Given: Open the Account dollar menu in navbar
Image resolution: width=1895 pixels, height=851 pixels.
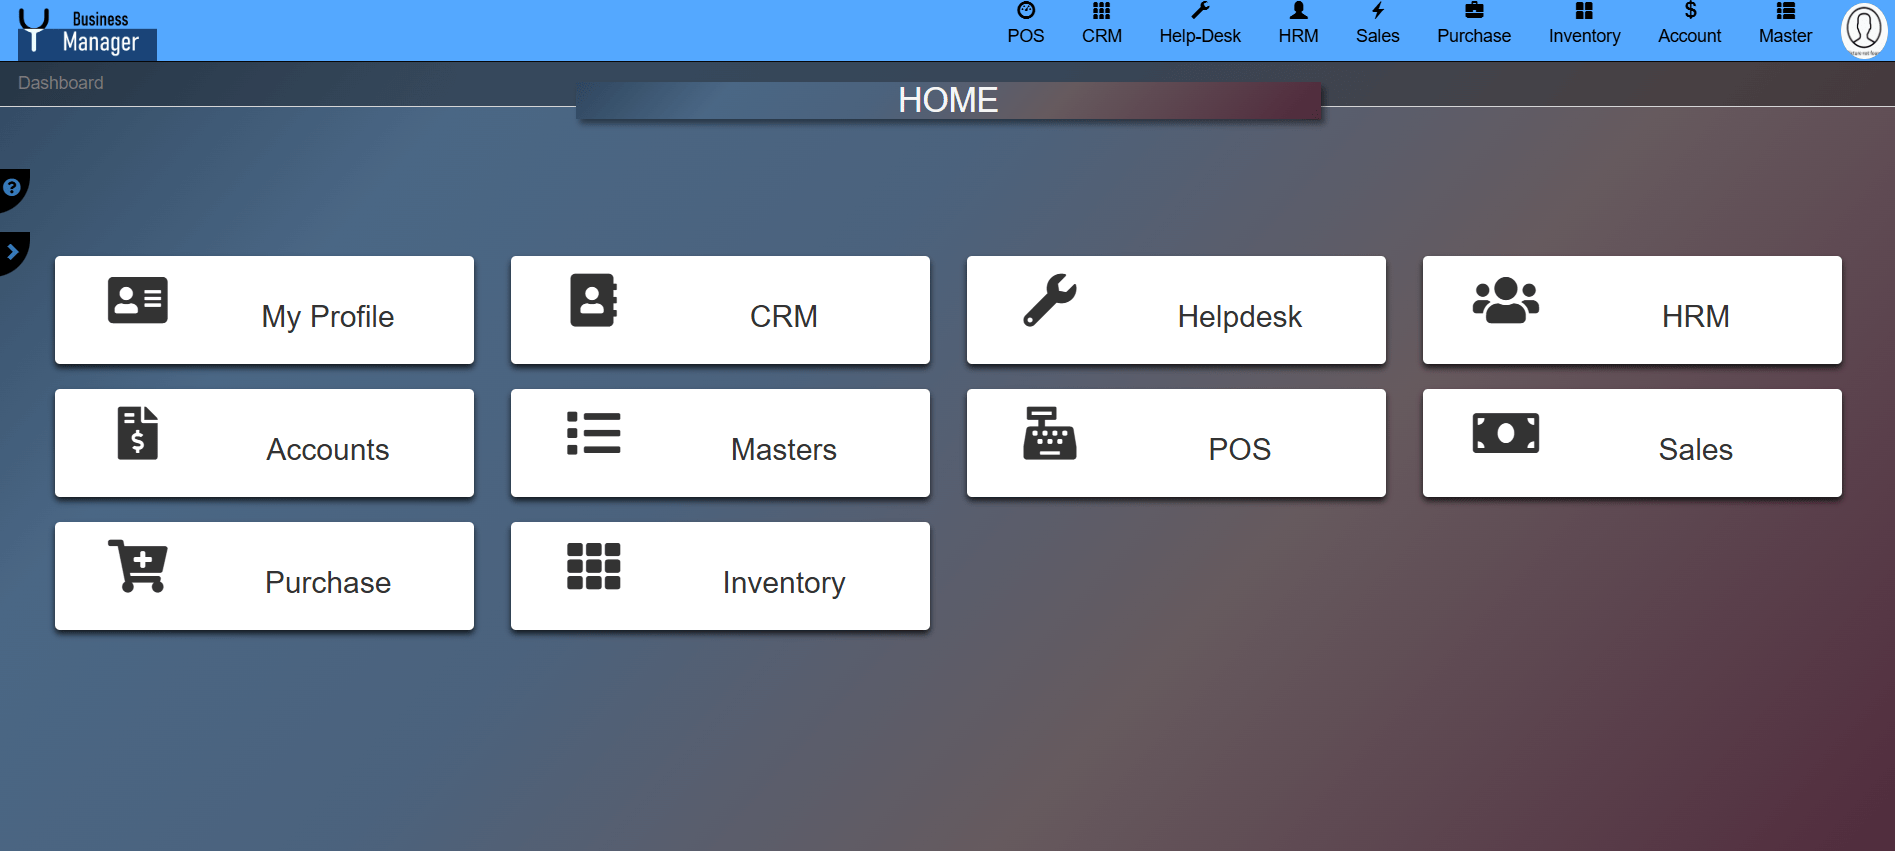Looking at the screenshot, I should tap(1689, 24).
